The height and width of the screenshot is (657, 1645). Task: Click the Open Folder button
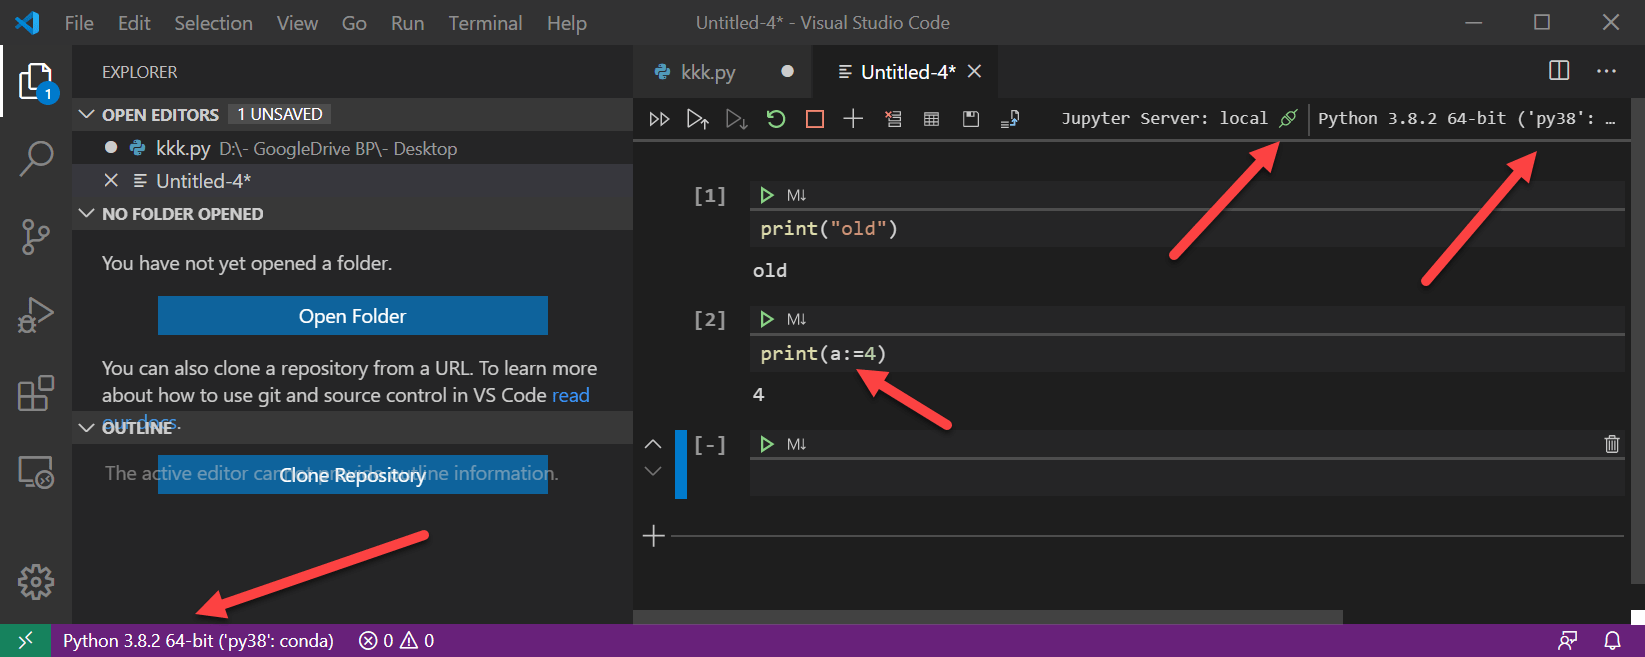click(353, 316)
